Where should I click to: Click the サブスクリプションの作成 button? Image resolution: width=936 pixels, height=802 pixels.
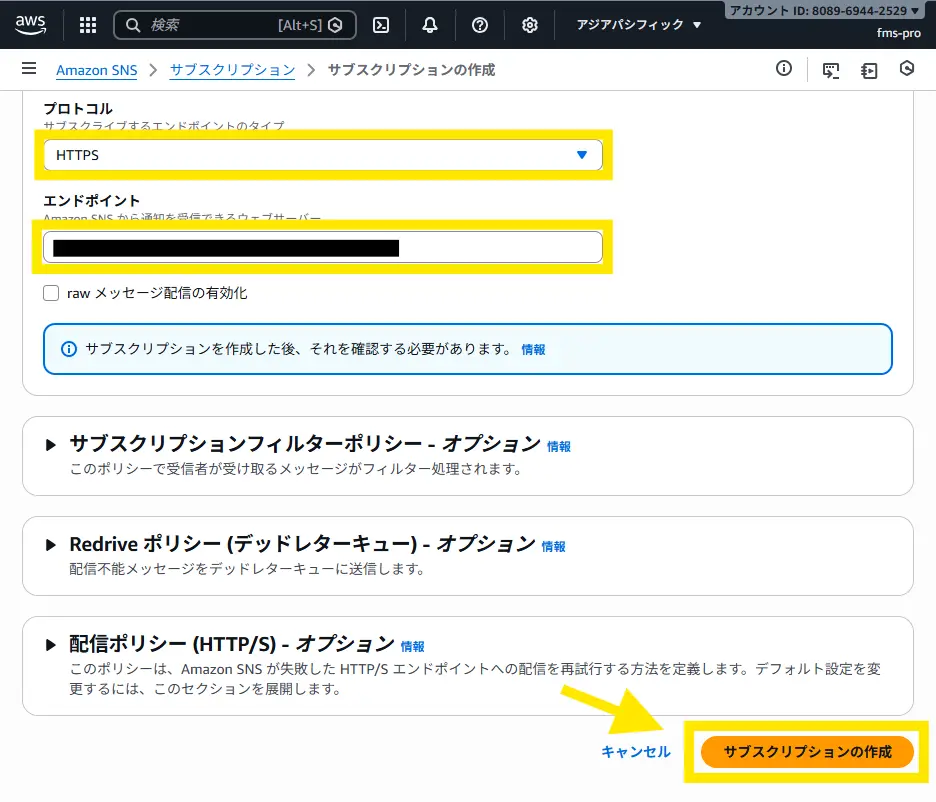(x=807, y=752)
